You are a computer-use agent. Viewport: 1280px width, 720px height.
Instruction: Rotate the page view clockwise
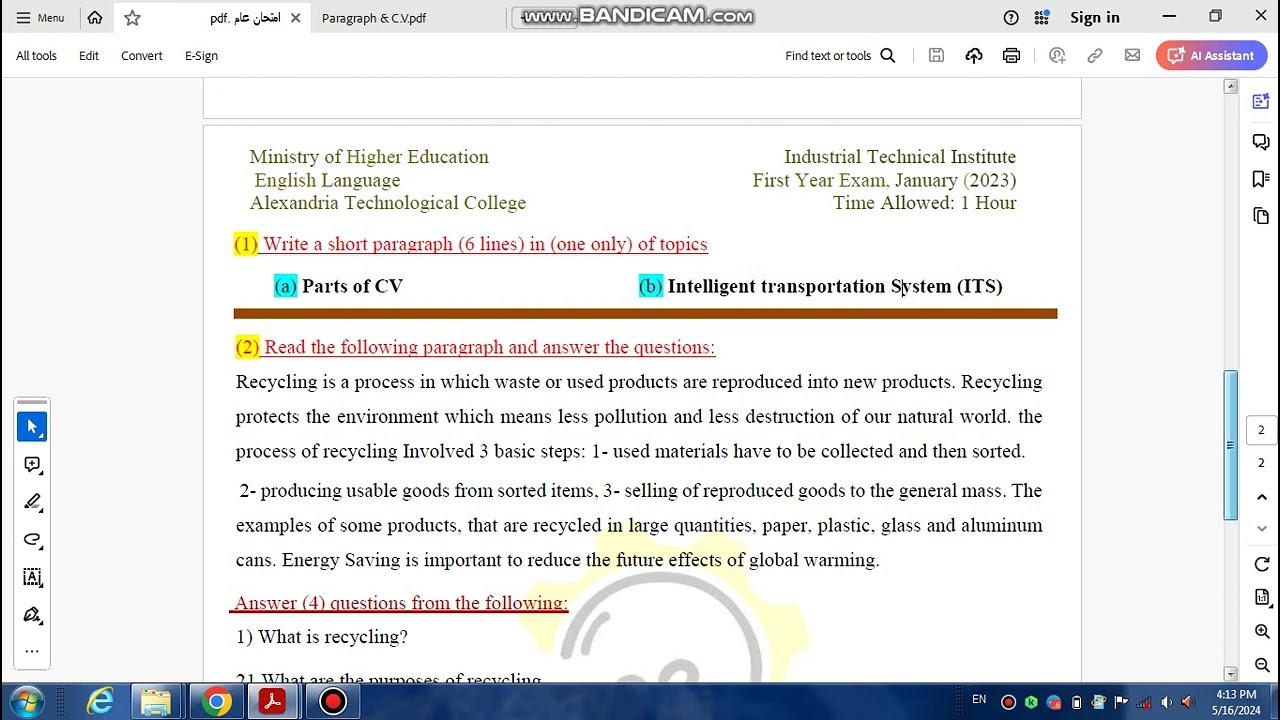(1262, 565)
